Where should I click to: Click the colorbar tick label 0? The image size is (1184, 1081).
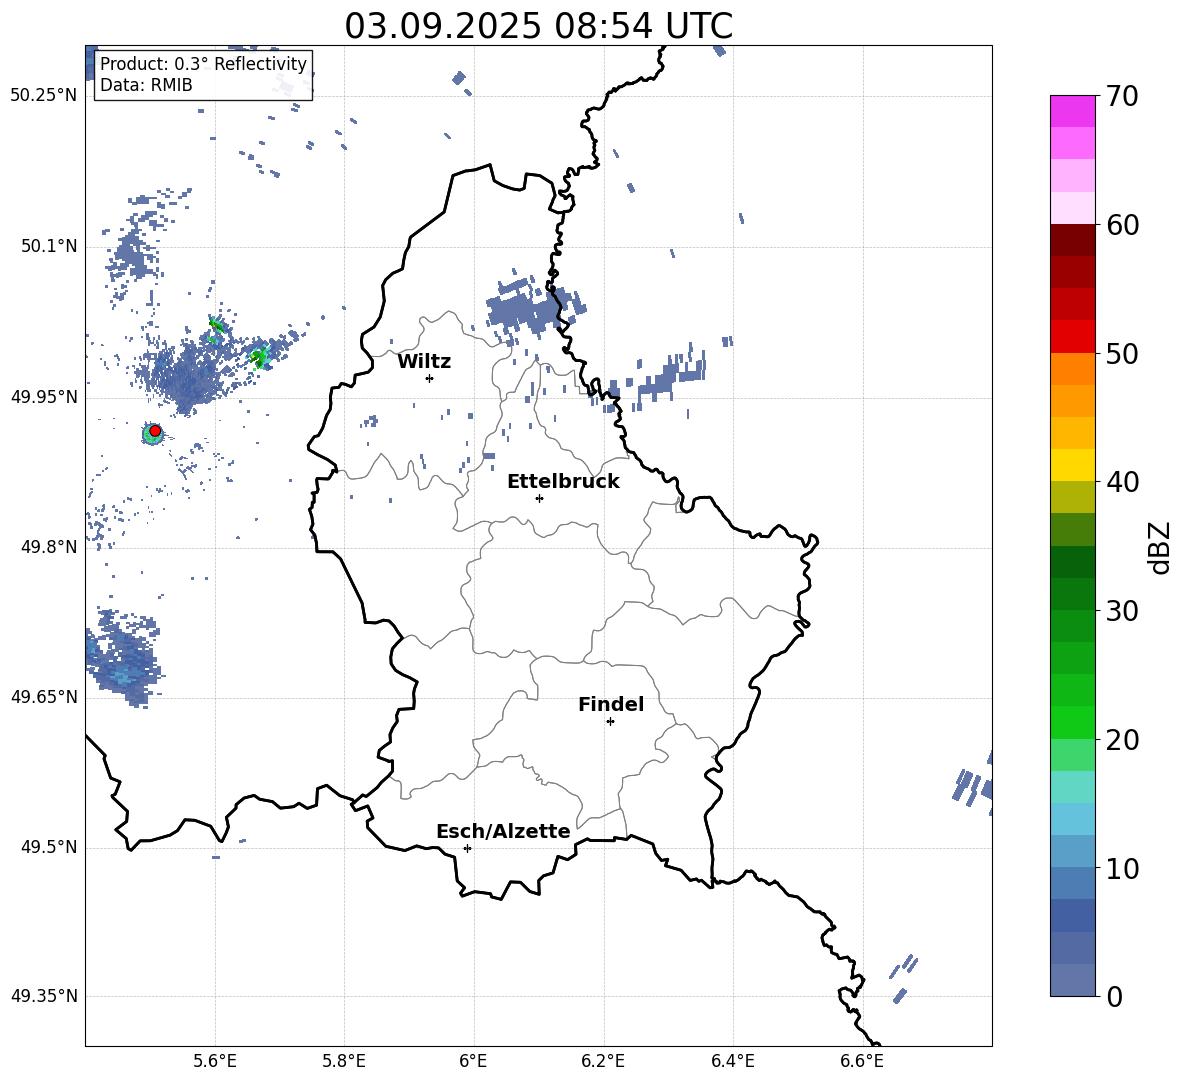tap(1114, 996)
